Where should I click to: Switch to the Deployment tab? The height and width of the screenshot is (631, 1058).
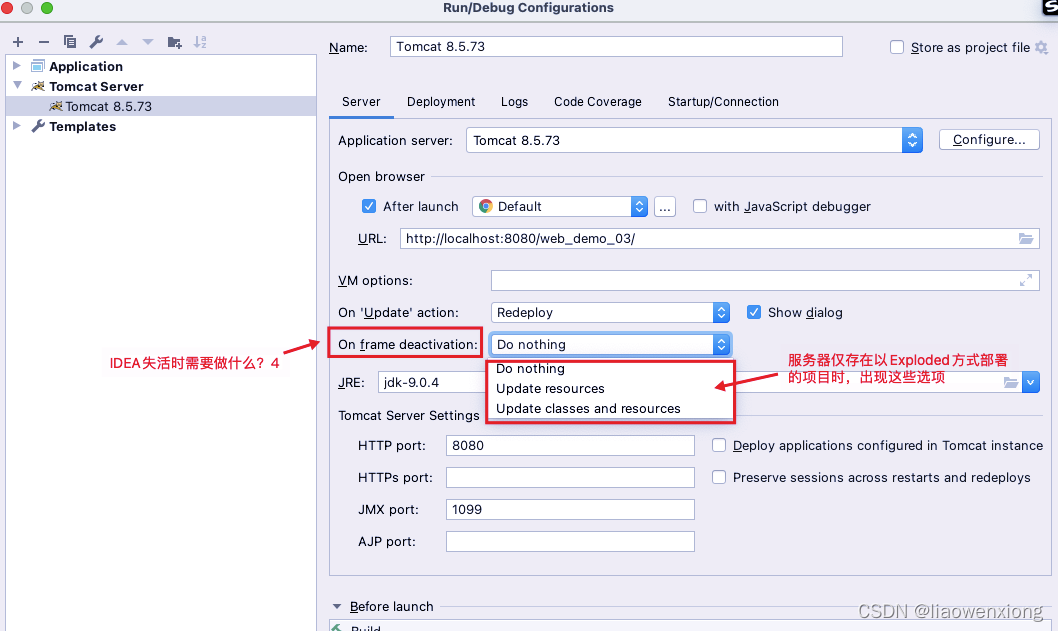(x=441, y=102)
